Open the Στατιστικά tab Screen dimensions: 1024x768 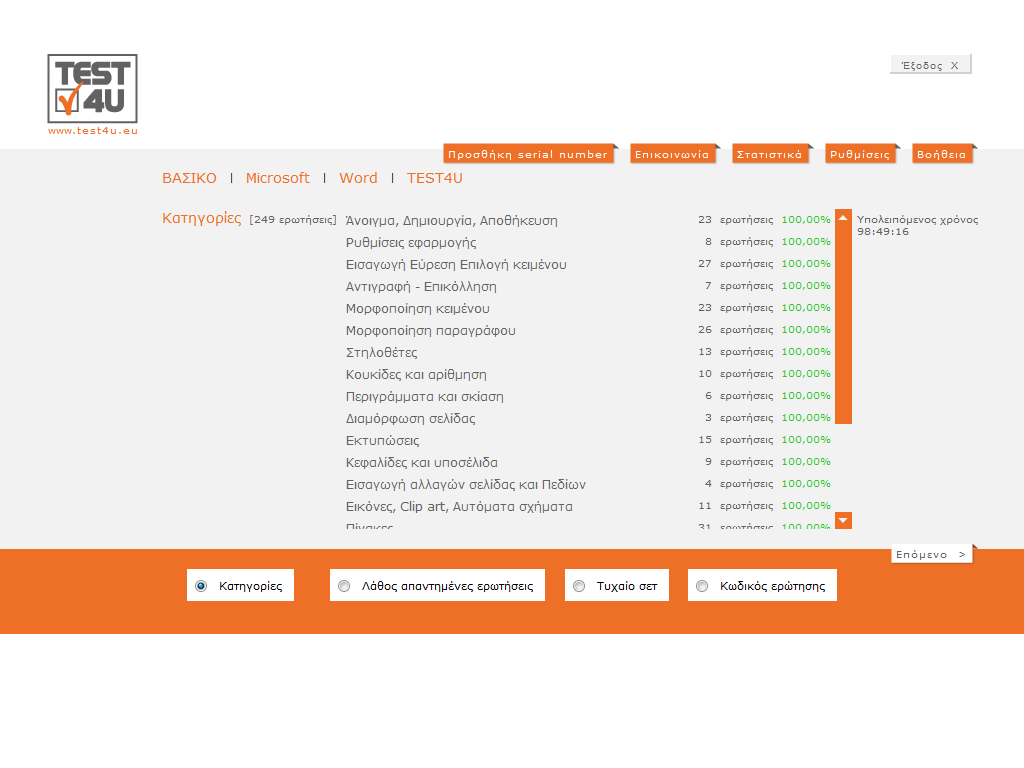click(769, 154)
